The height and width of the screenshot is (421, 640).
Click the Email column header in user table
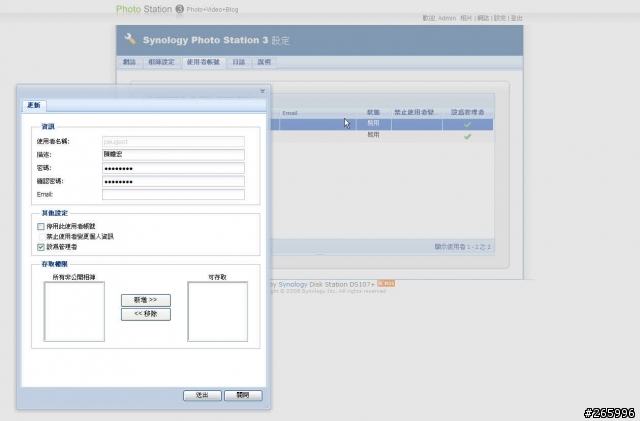(317, 113)
